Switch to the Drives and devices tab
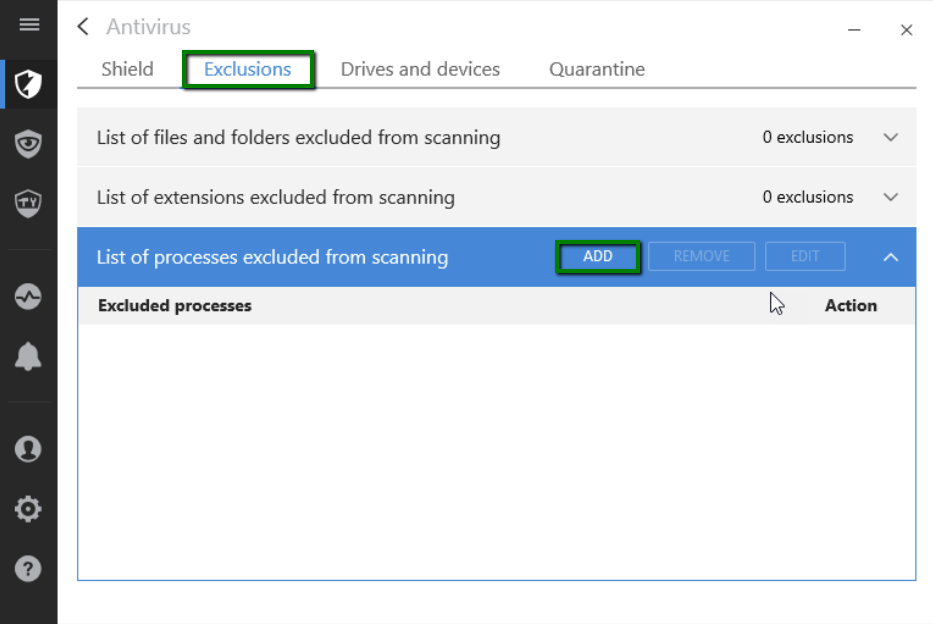Image resolution: width=933 pixels, height=624 pixels. [x=420, y=69]
